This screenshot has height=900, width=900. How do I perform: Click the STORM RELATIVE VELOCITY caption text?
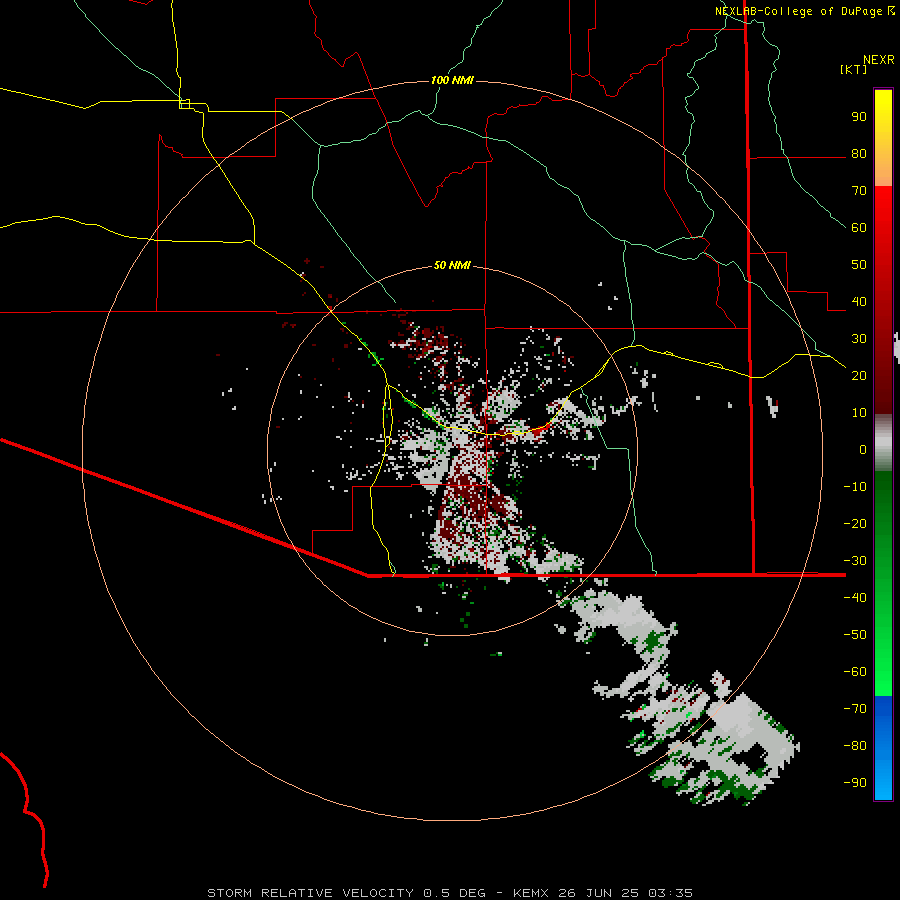tap(310, 893)
